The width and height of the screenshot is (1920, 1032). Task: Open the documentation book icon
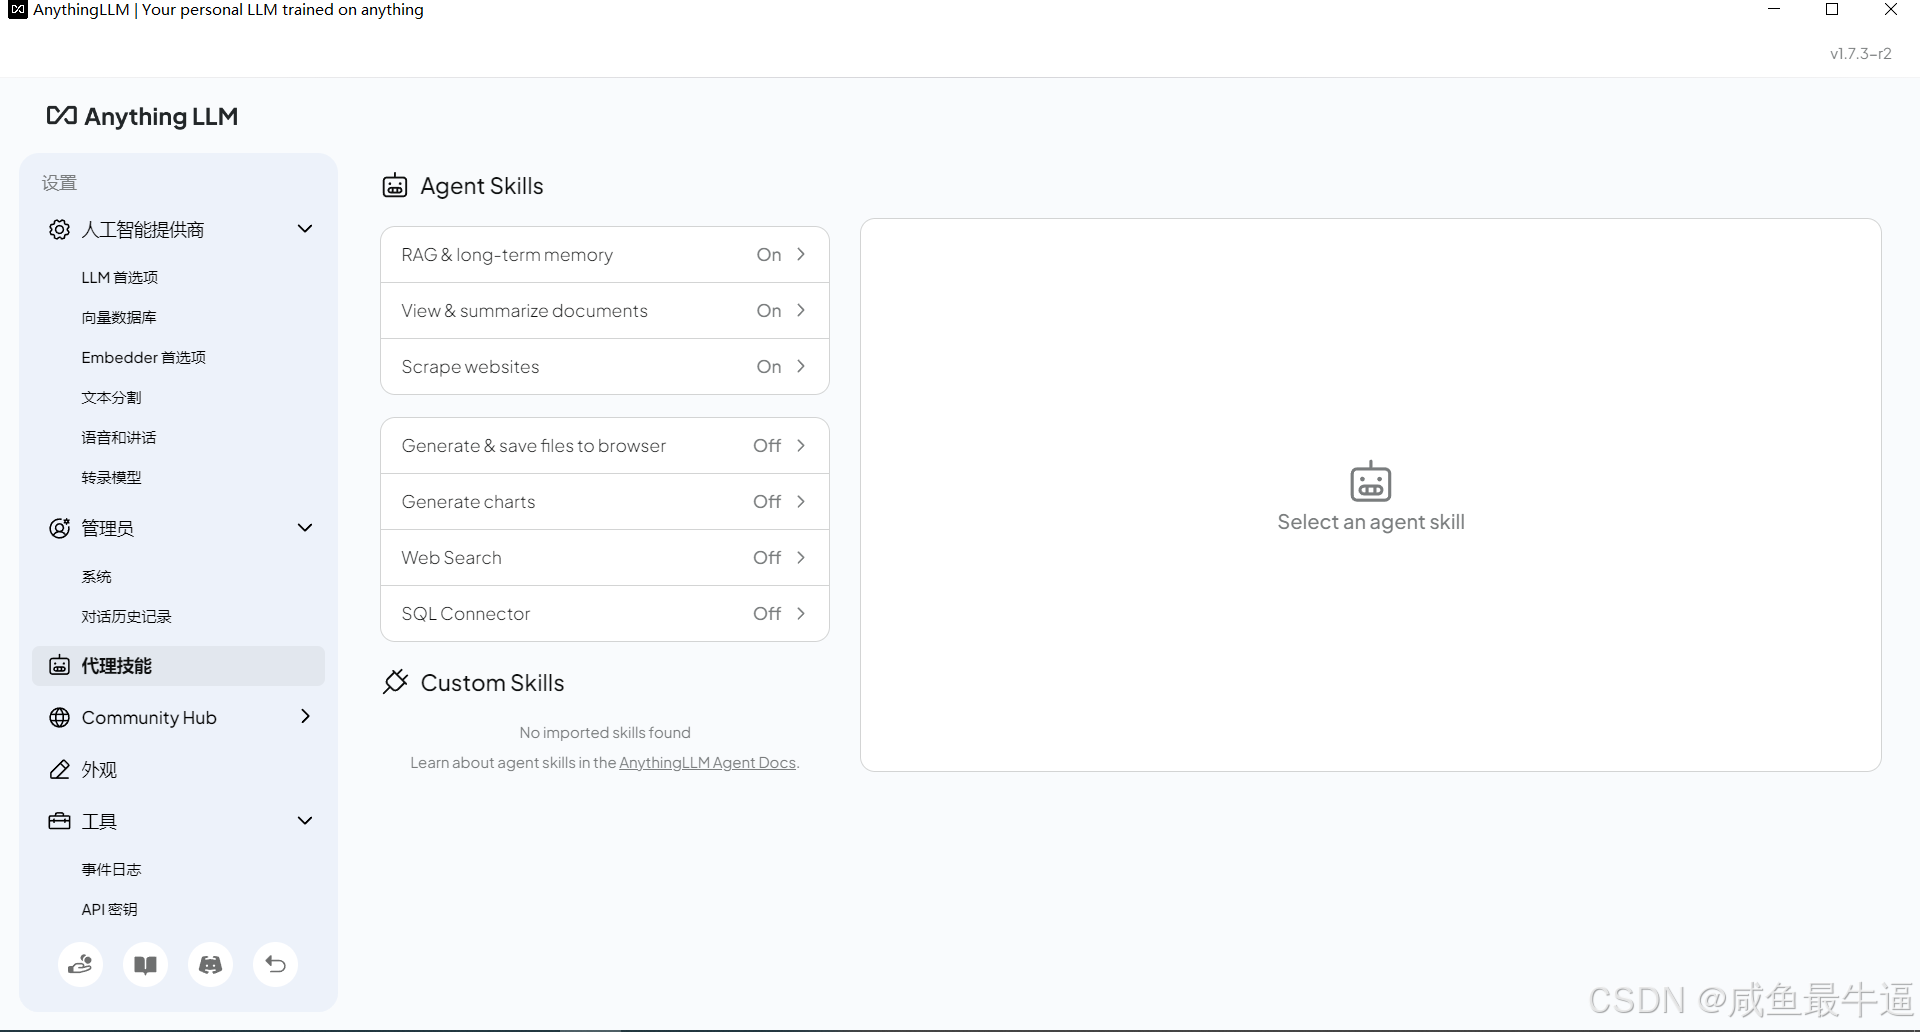pos(145,965)
